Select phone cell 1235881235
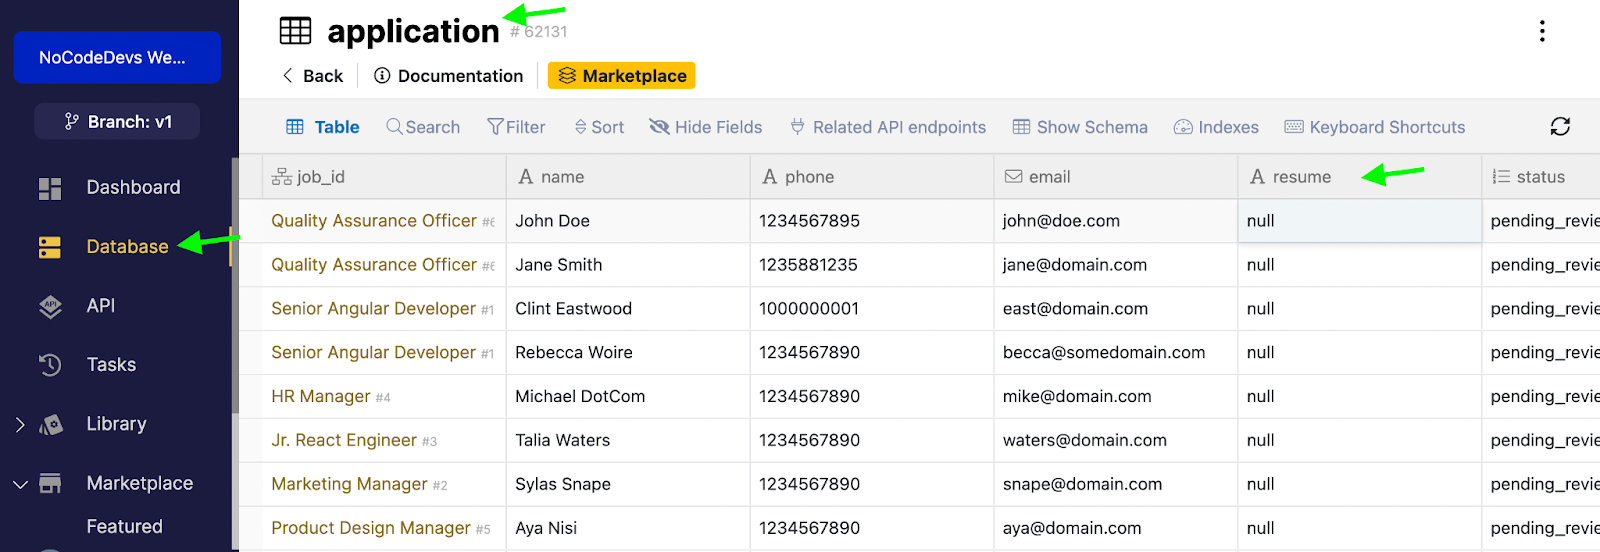The width and height of the screenshot is (1600, 552). point(872,265)
